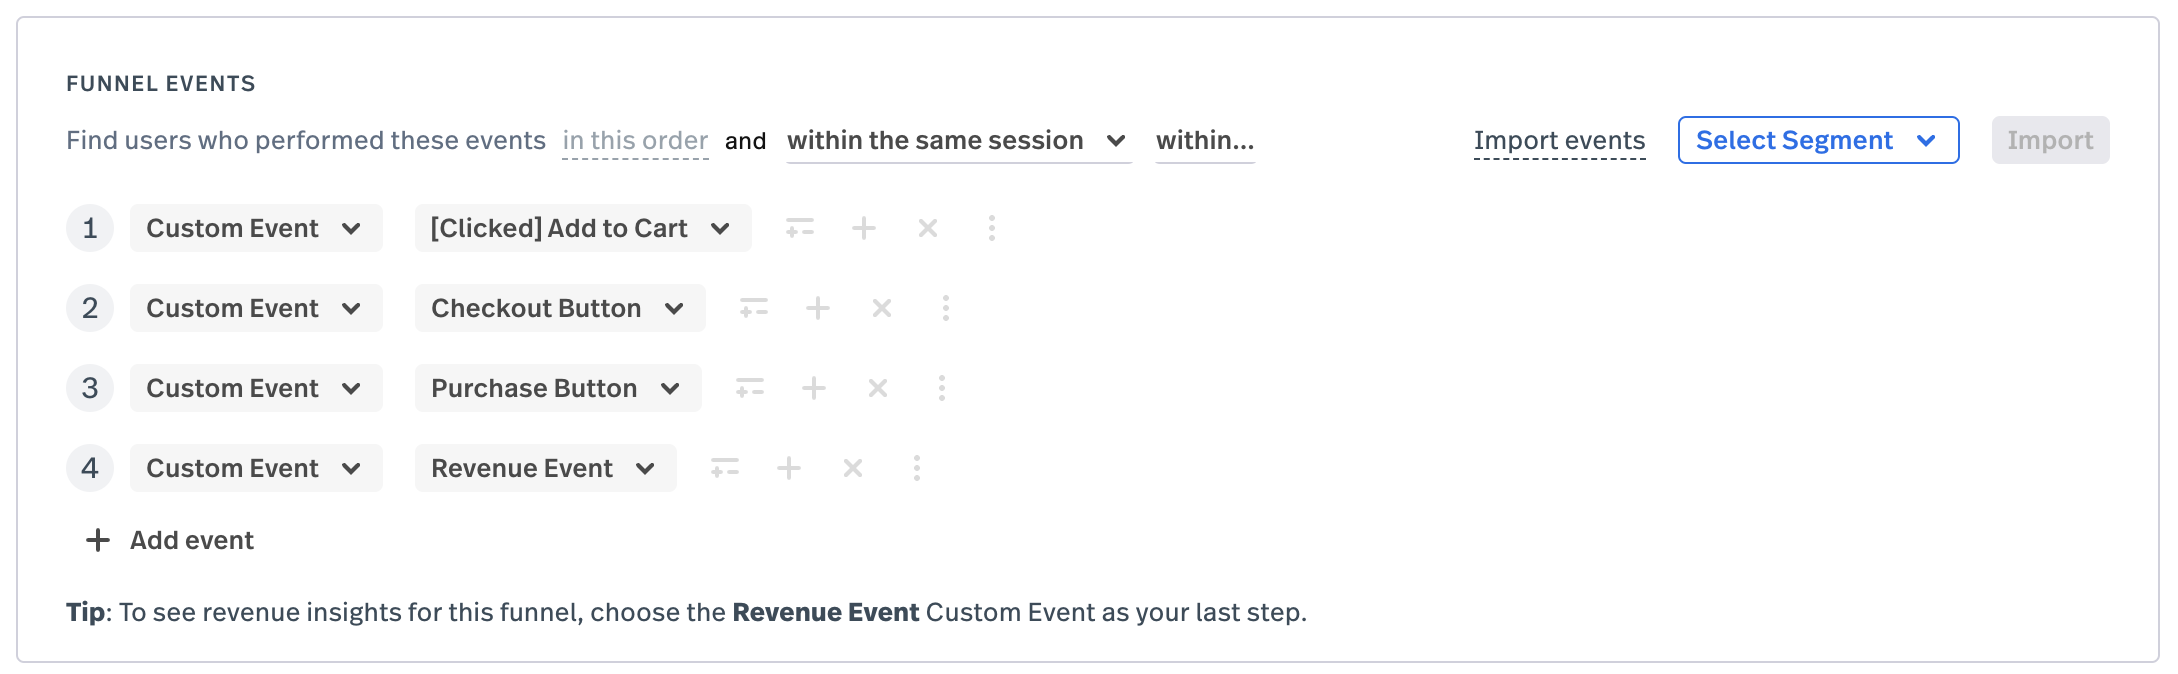
Task: Click the Import events link
Action: (1558, 140)
